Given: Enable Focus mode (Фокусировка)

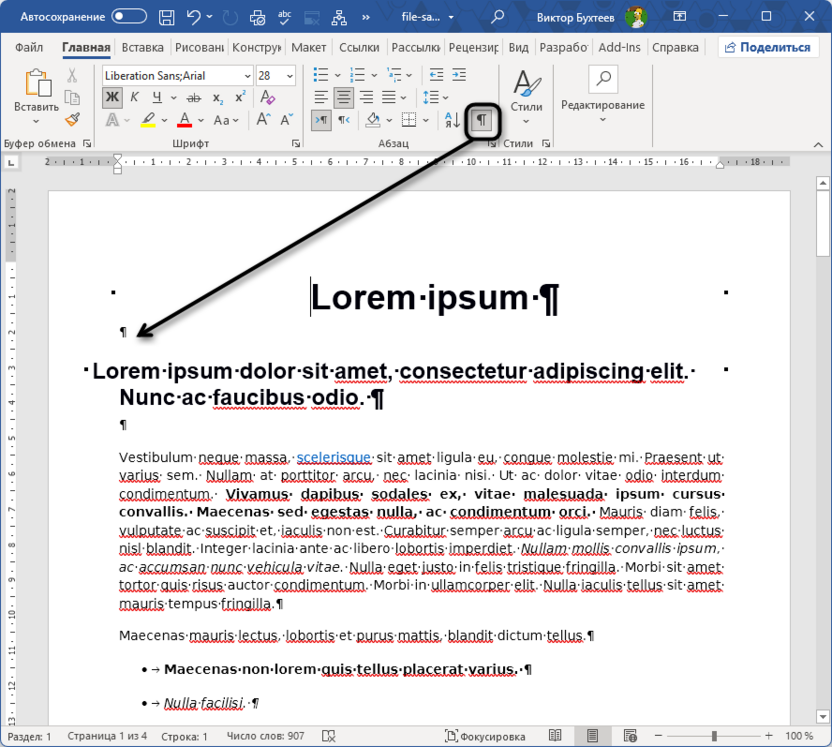Looking at the screenshot, I should [485, 736].
